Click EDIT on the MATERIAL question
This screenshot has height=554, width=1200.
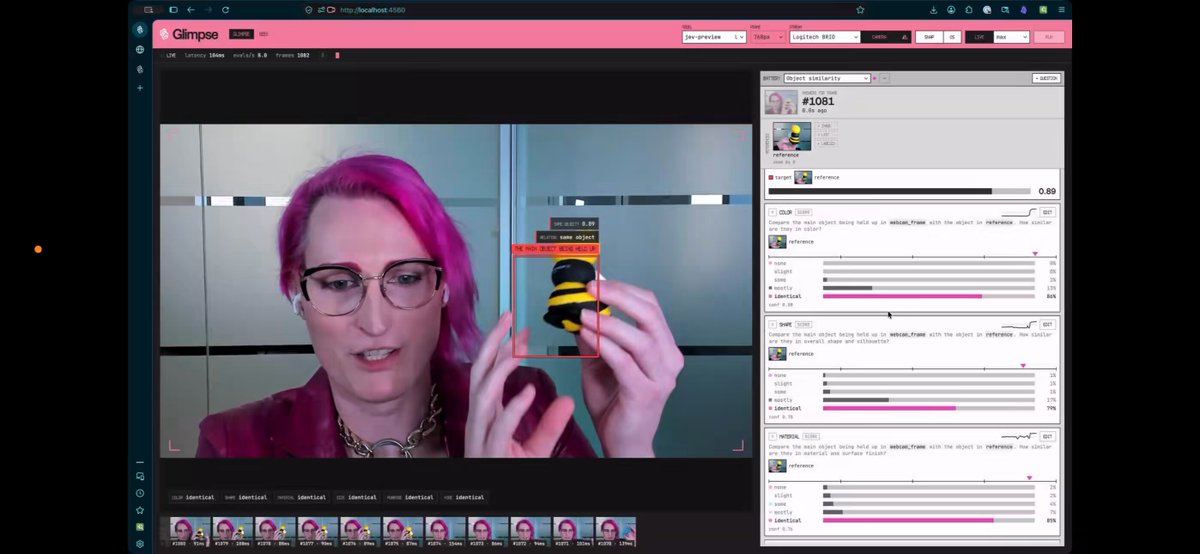(x=1047, y=436)
